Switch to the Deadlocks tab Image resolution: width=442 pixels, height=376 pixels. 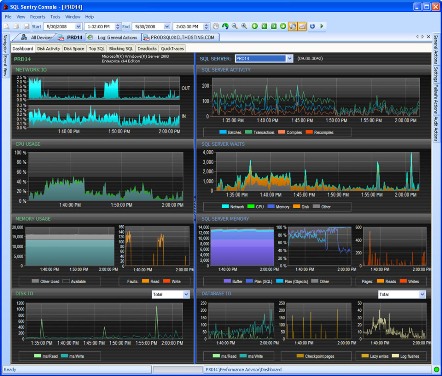[x=147, y=49]
